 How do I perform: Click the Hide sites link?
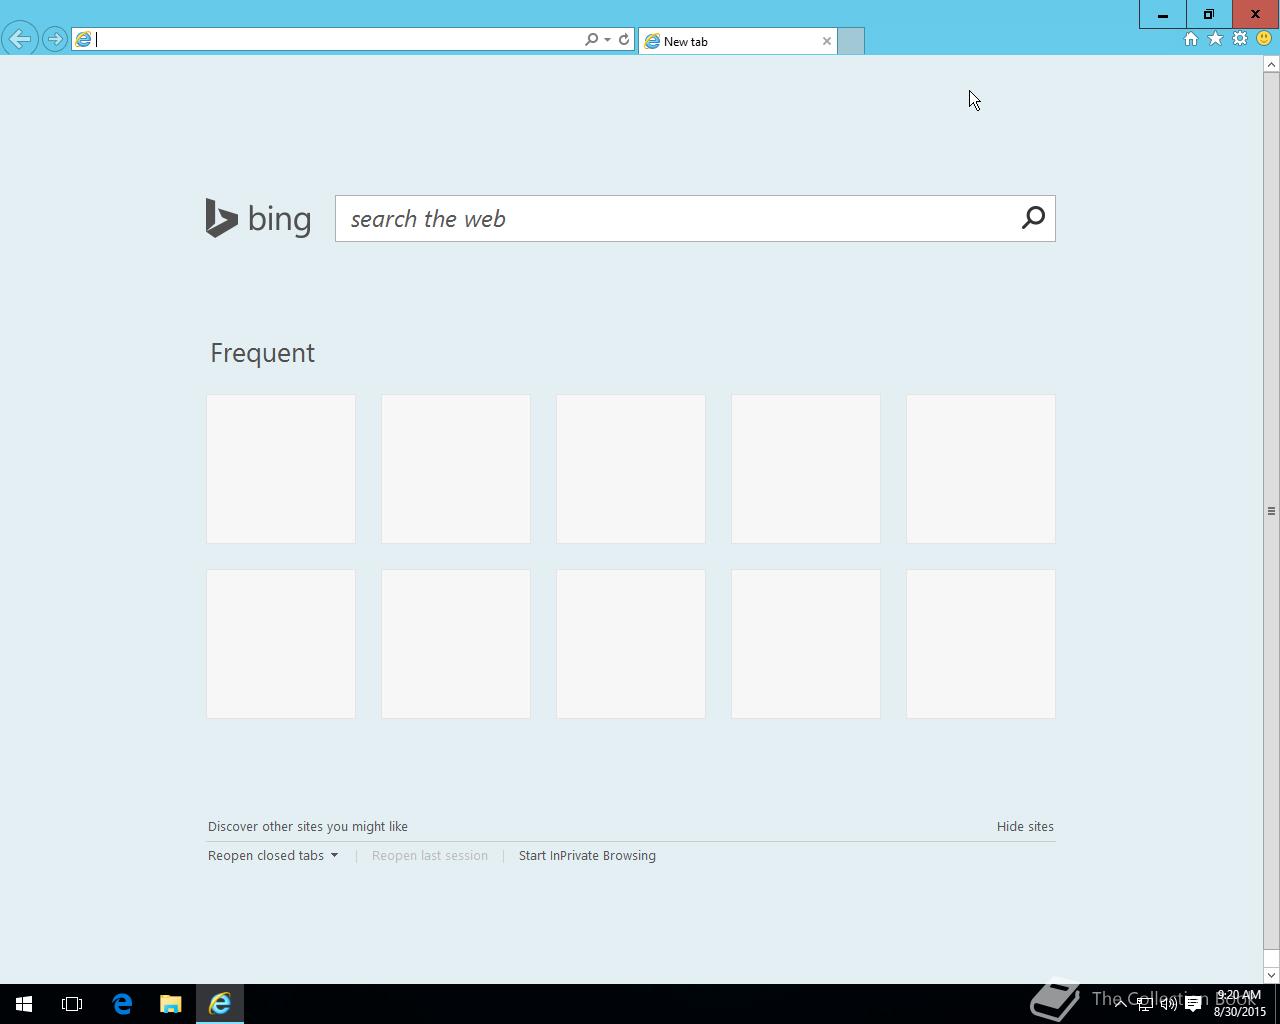1025,826
